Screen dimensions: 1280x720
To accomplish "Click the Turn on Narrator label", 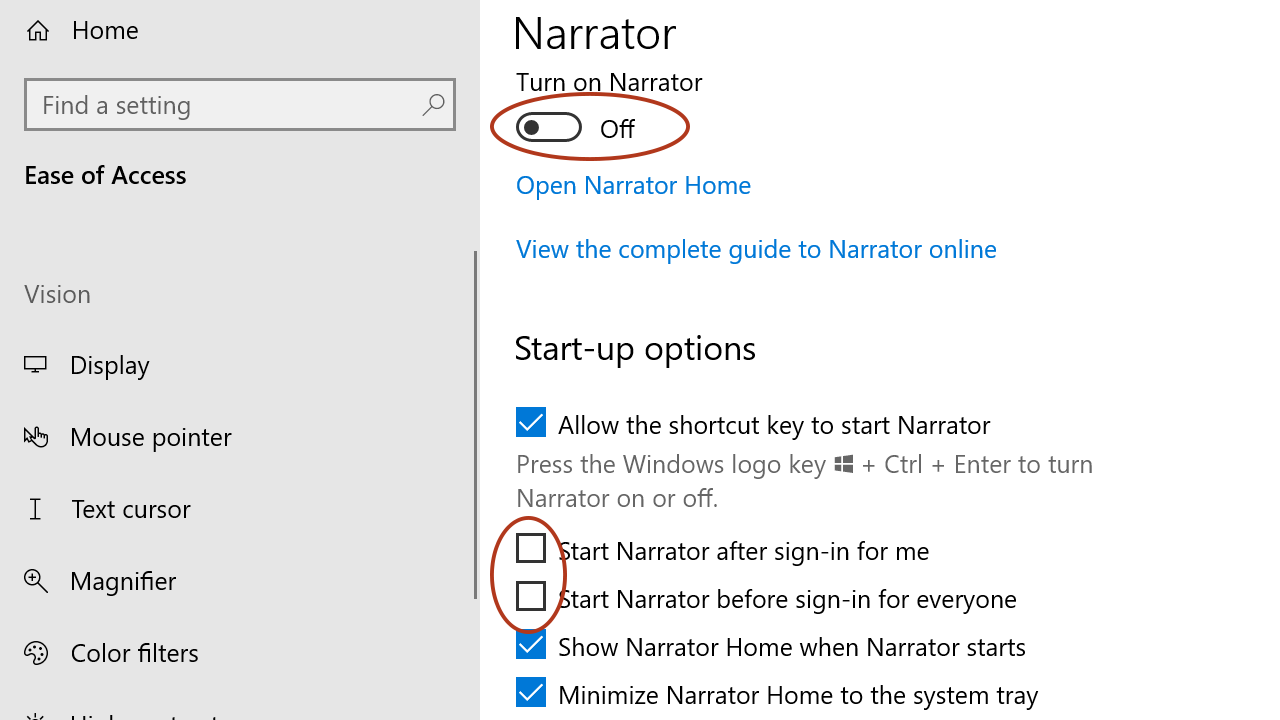I will (x=609, y=82).
